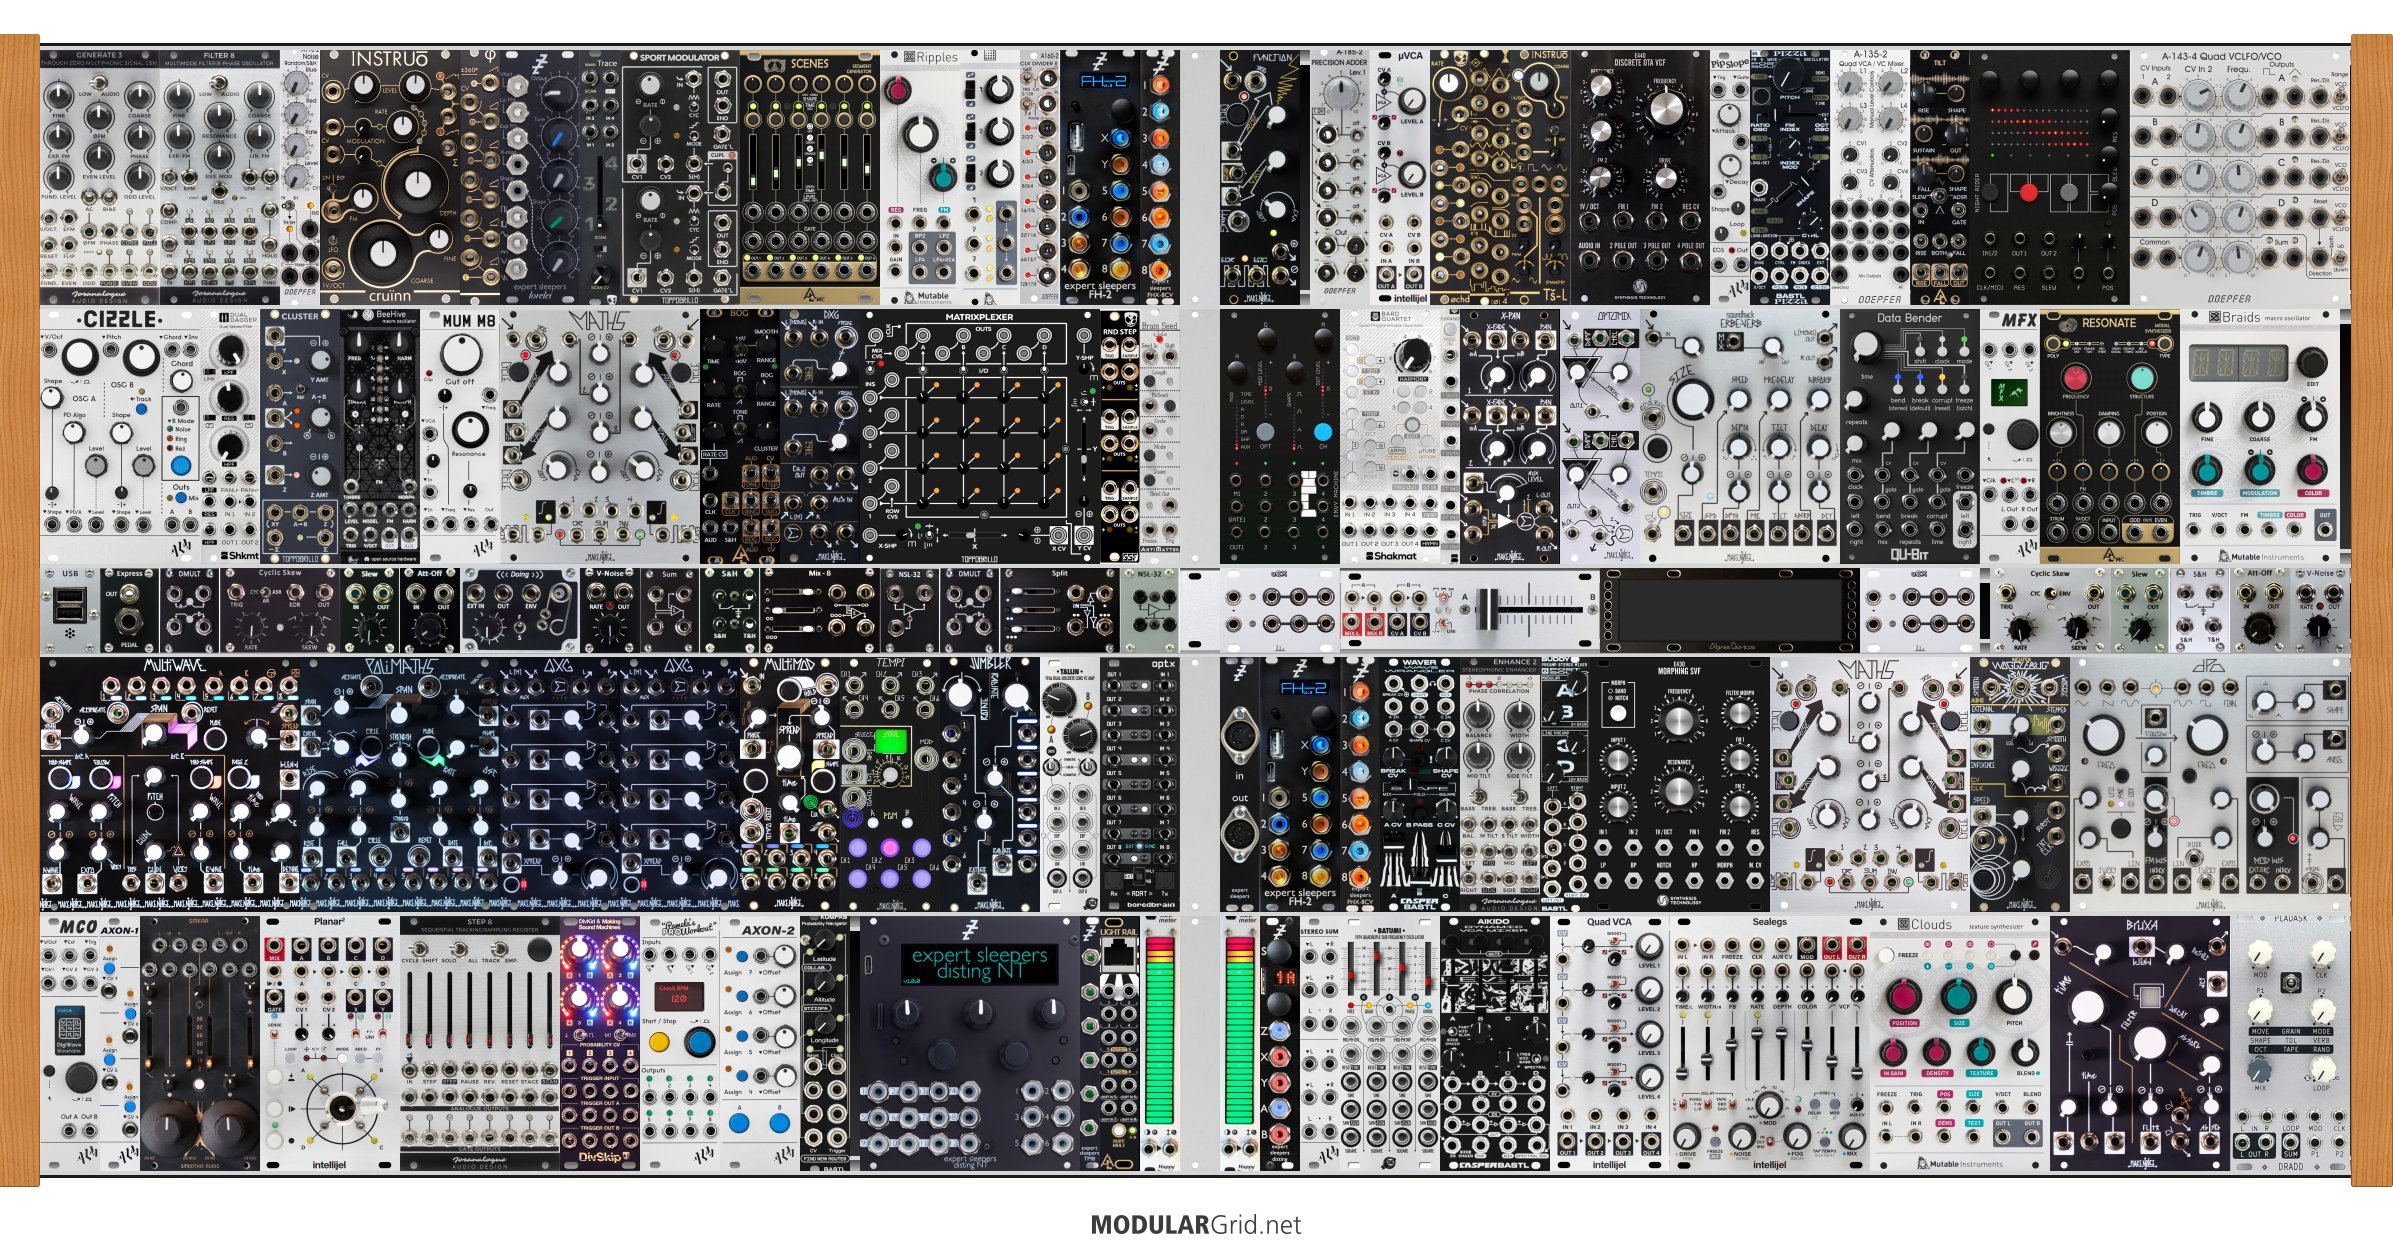Open the Instruo cruinn oscillator module
The width and height of the screenshot is (2393, 1246).
click(x=390, y=177)
